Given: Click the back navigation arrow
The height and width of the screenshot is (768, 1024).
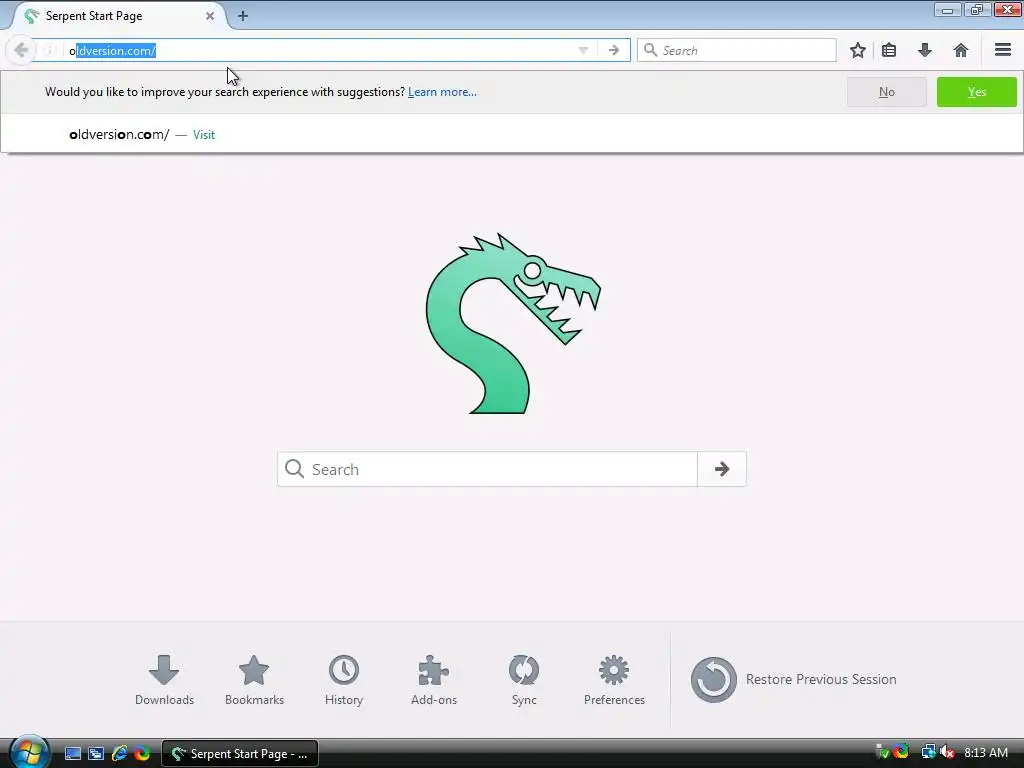Looking at the screenshot, I should [x=21, y=50].
